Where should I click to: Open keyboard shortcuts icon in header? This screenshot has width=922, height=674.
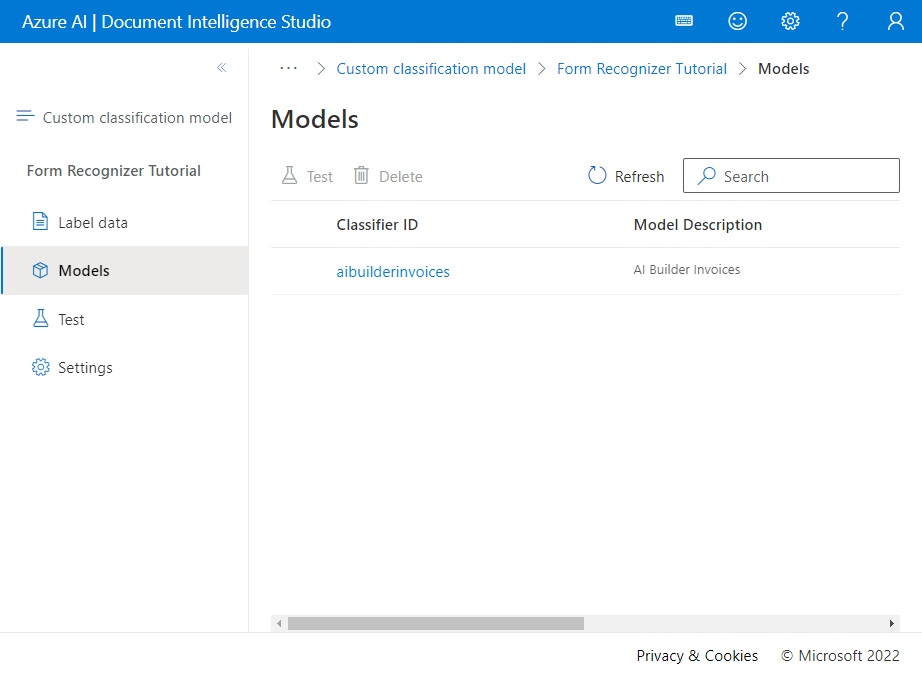(x=684, y=21)
